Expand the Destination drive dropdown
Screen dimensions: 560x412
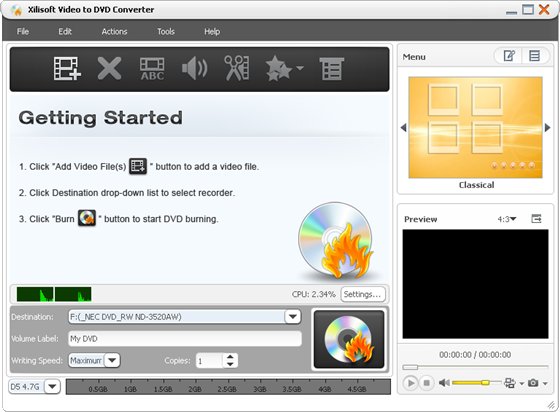pyautogui.click(x=292, y=317)
